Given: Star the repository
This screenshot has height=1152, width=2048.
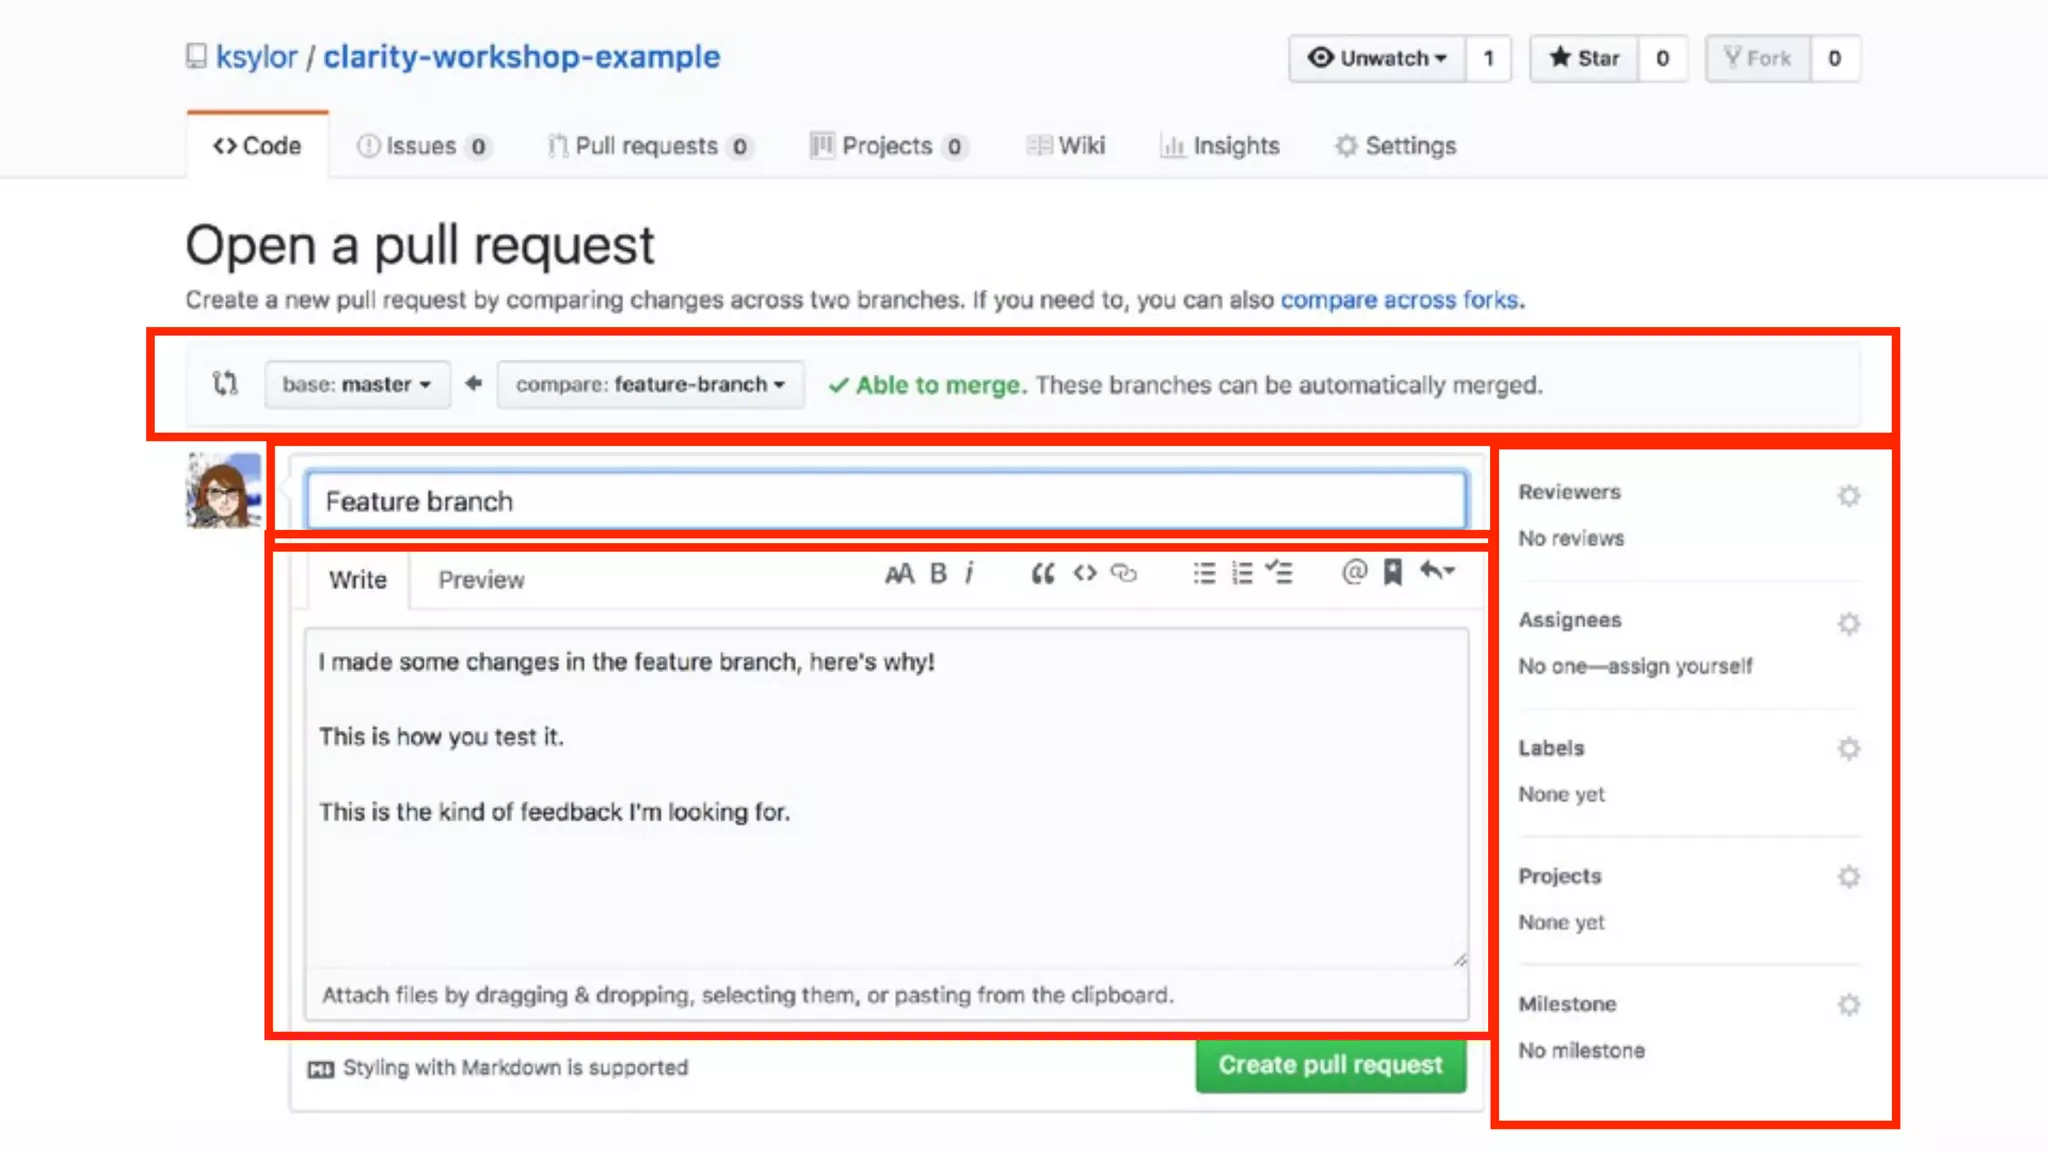Looking at the screenshot, I should point(1584,58).
